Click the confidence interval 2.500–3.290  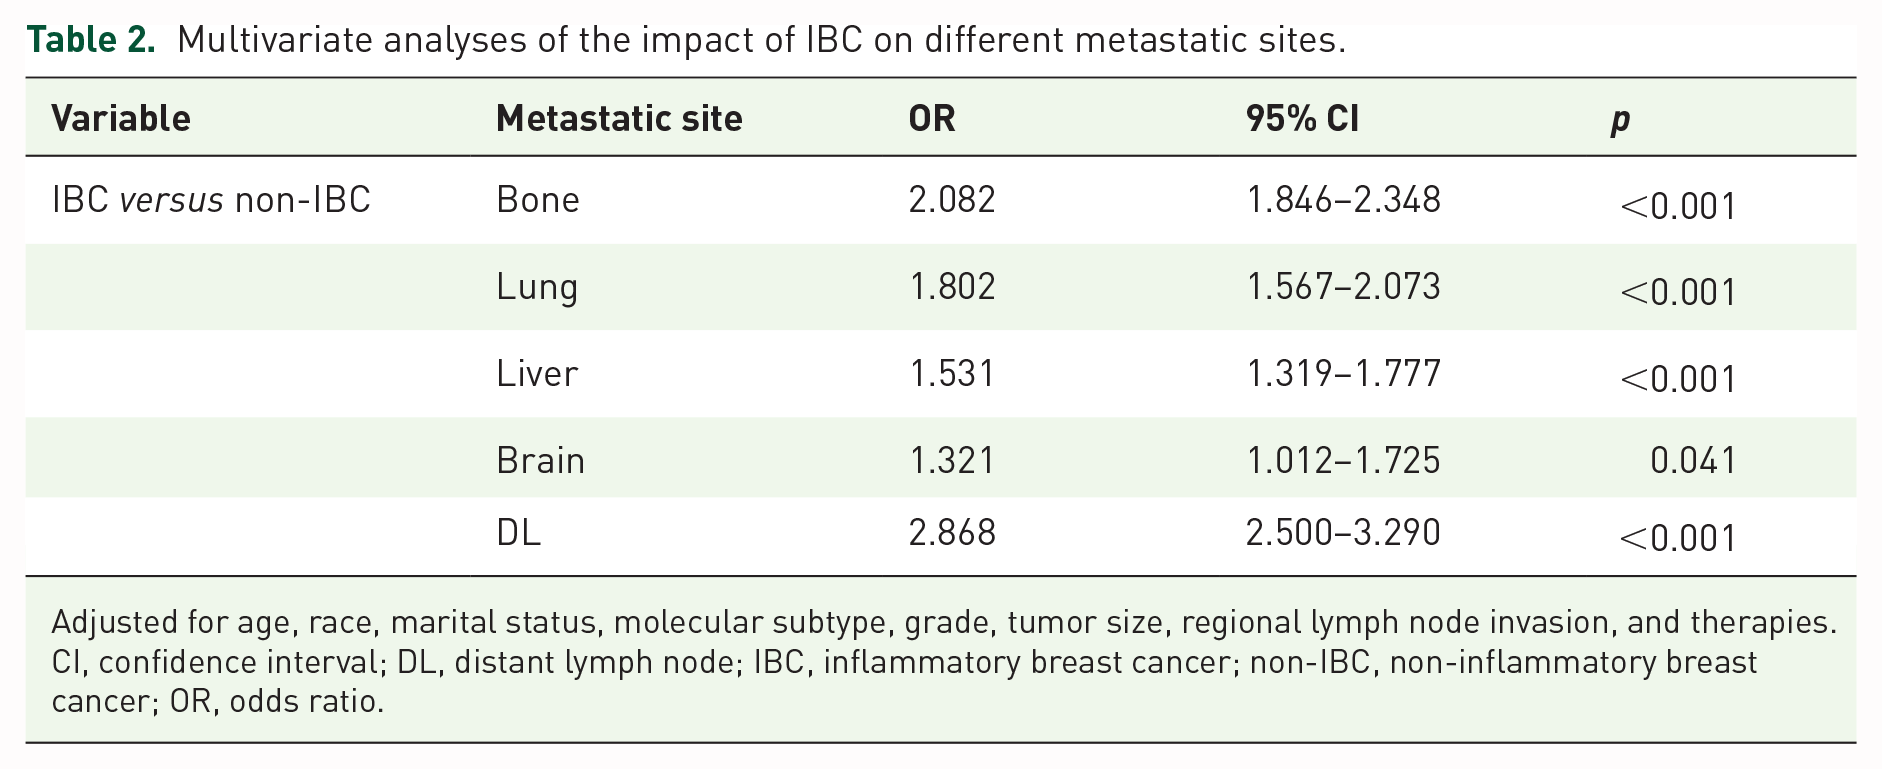click(x=1343, y=532)
